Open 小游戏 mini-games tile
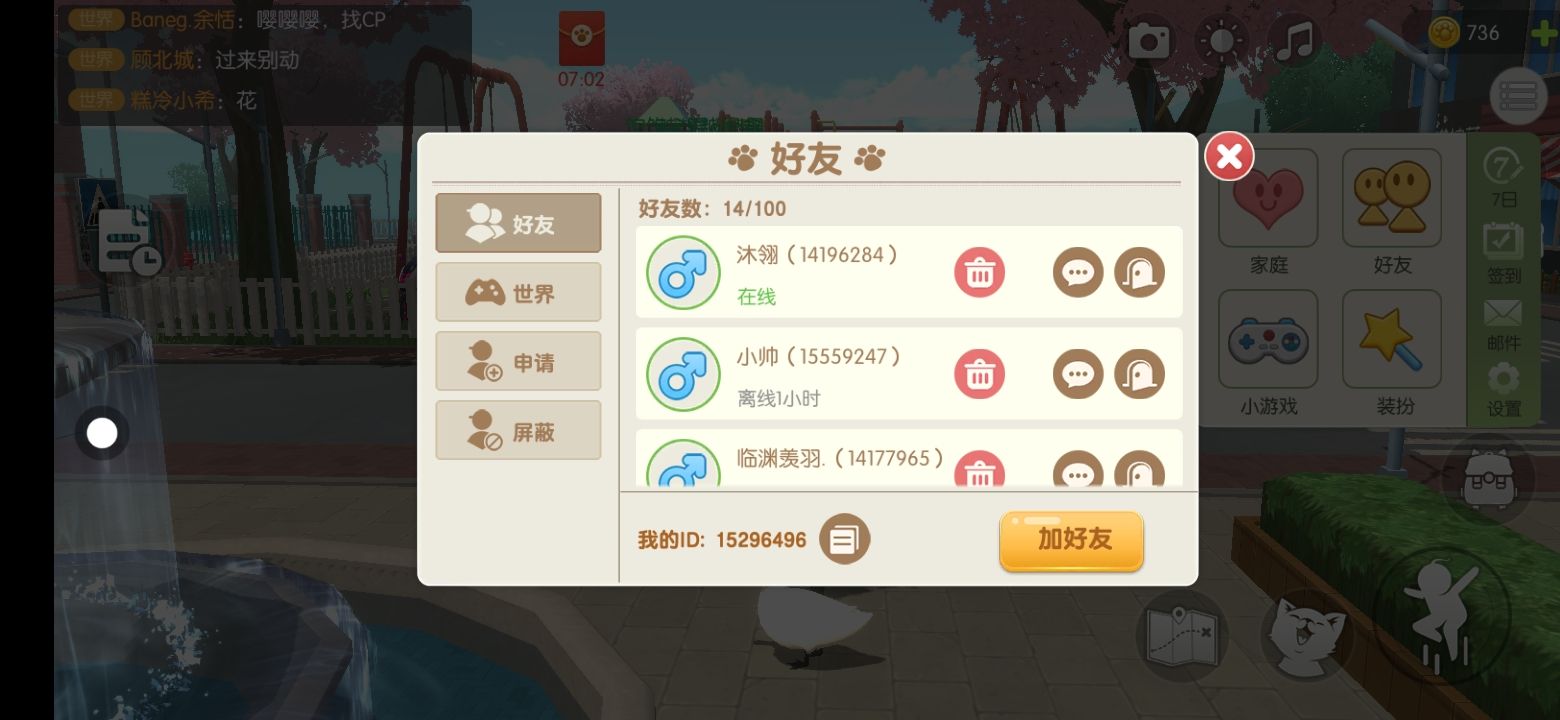 (x=1268, y=354)
